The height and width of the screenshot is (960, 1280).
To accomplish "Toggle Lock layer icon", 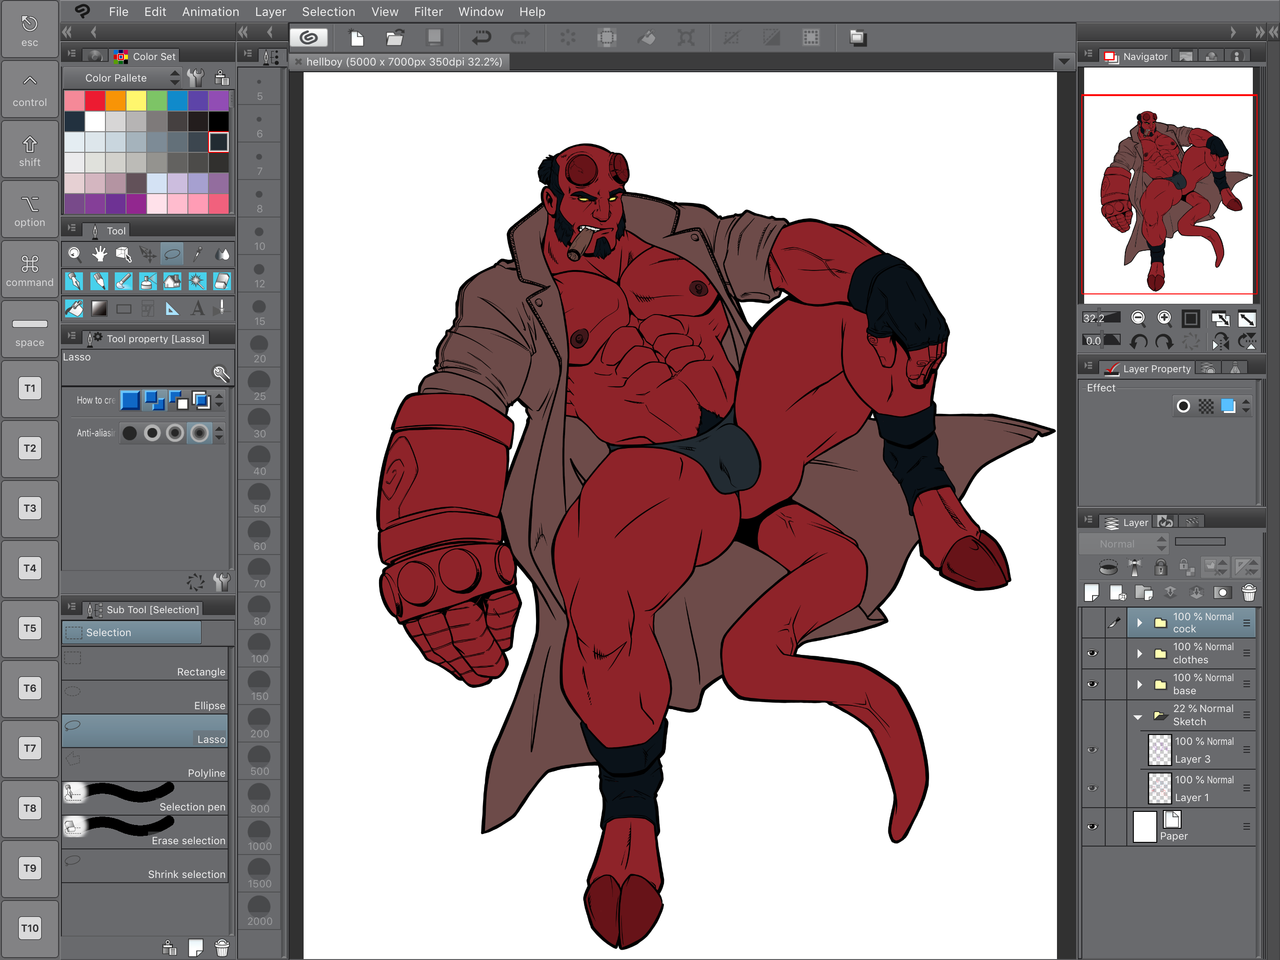I will (x=1161, y=567).
